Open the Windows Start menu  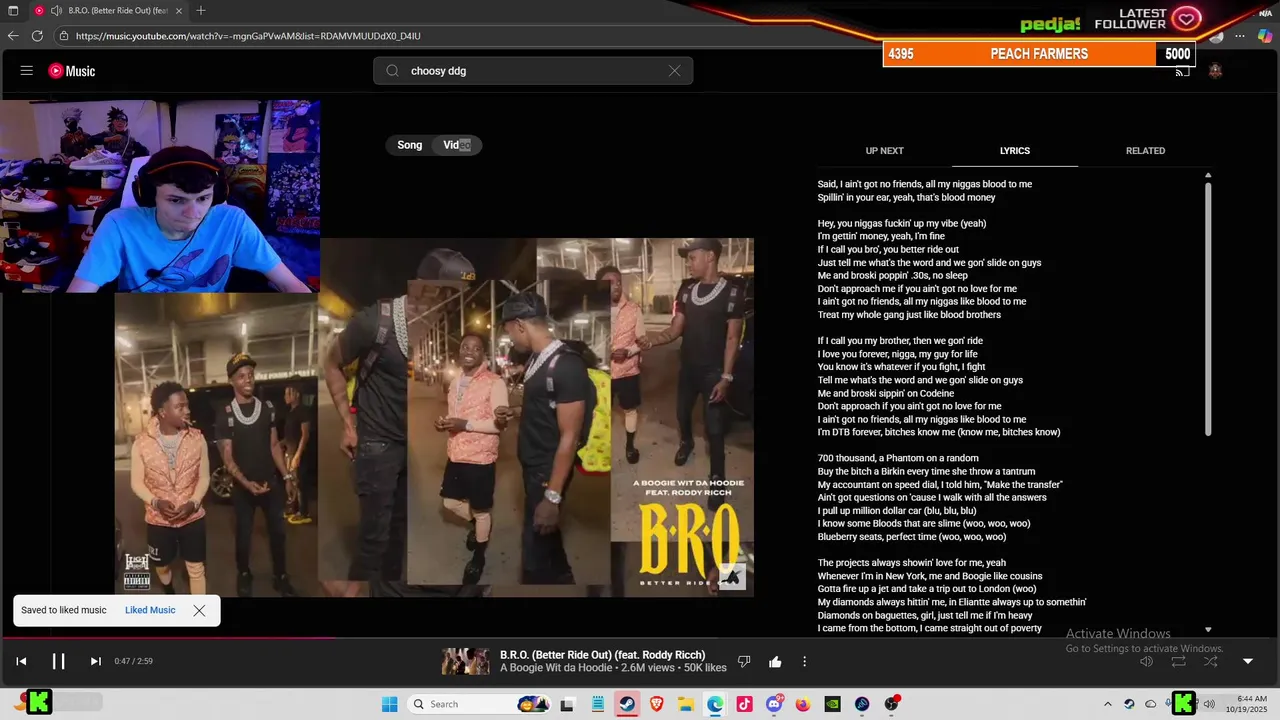390,704
